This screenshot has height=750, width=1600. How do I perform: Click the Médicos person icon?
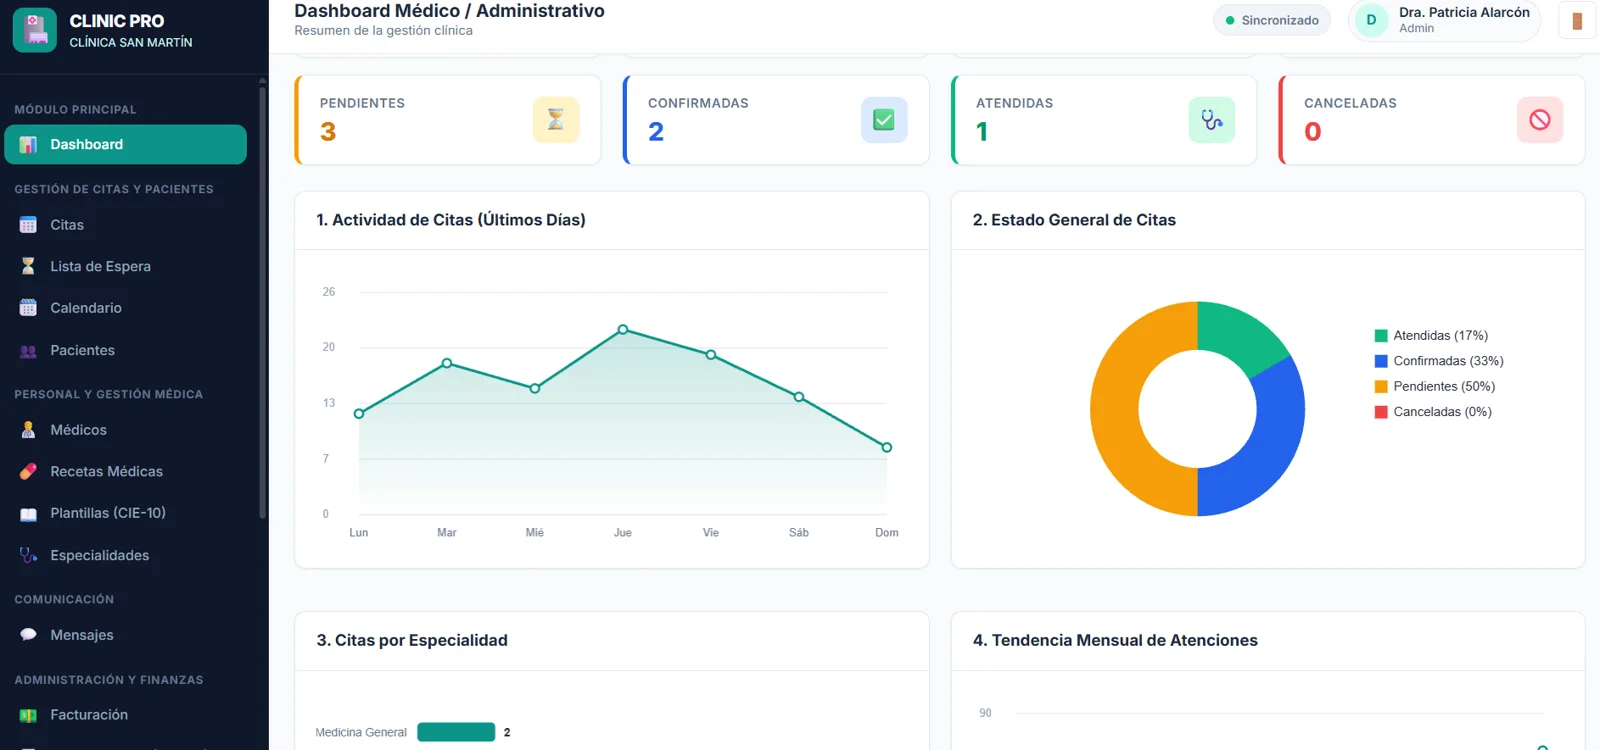(28, 430)
